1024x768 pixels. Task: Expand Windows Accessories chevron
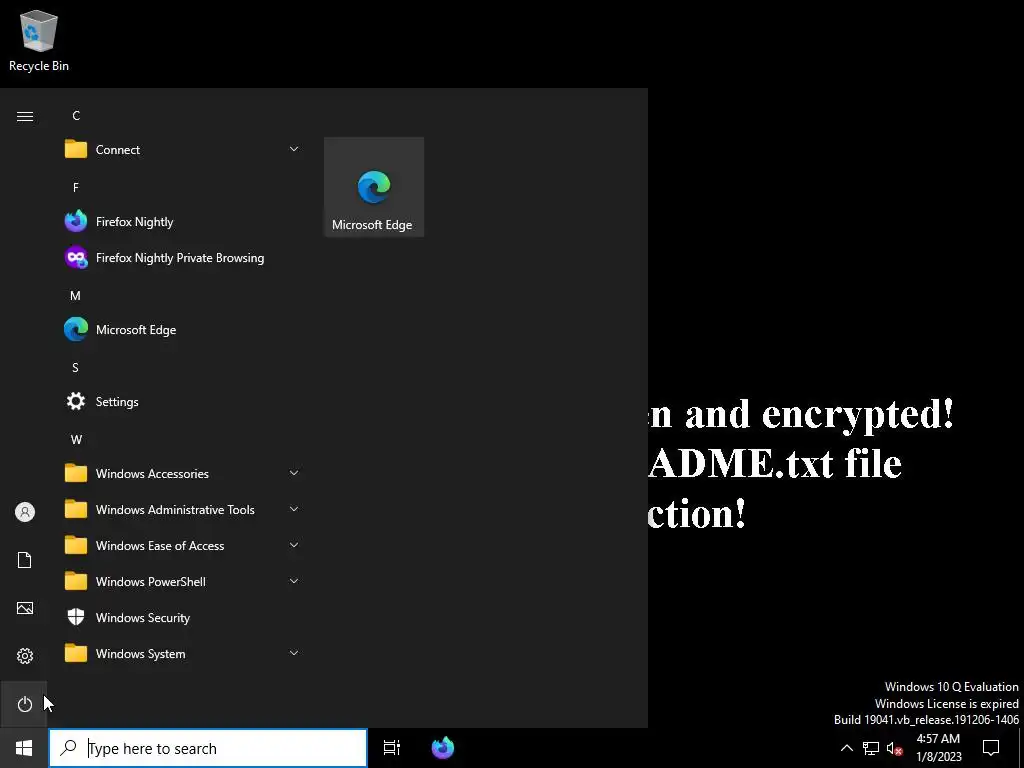point(294,473)
